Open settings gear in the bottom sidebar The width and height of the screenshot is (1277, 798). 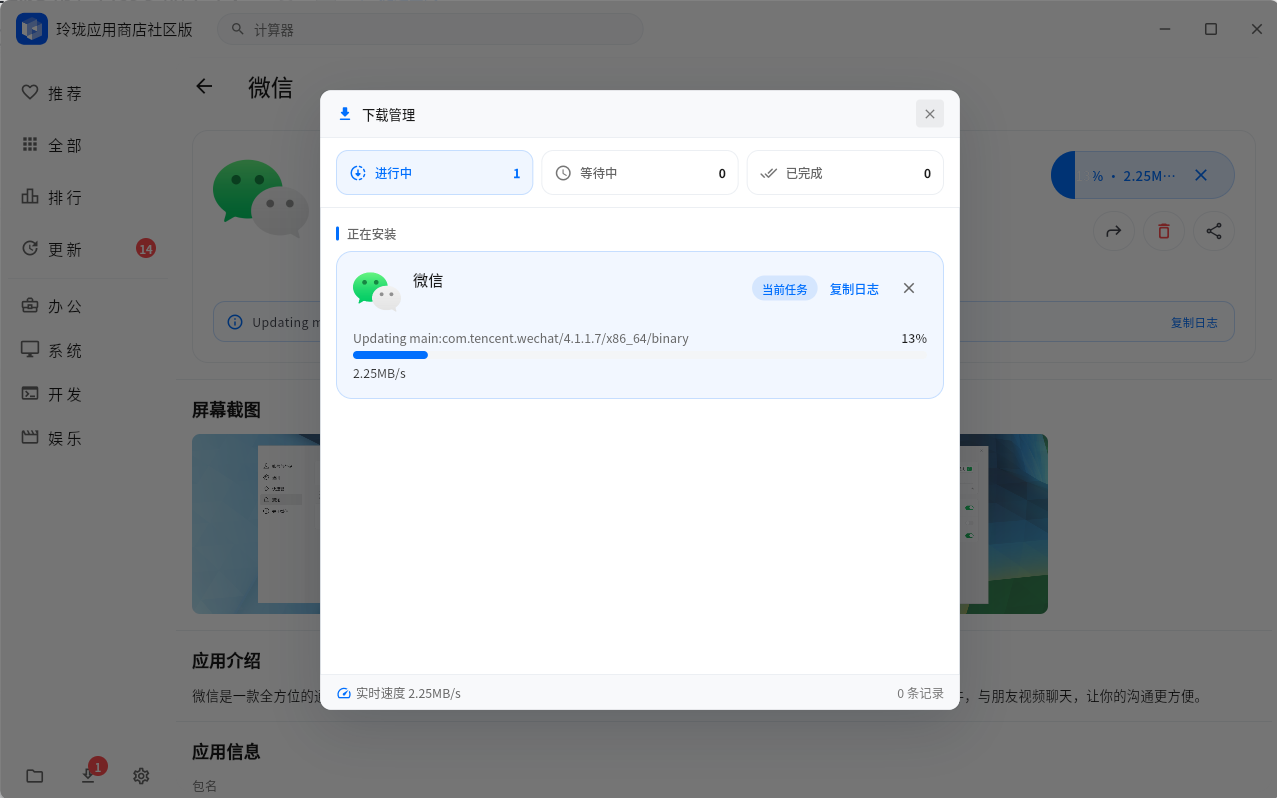(x=141, y=776)
